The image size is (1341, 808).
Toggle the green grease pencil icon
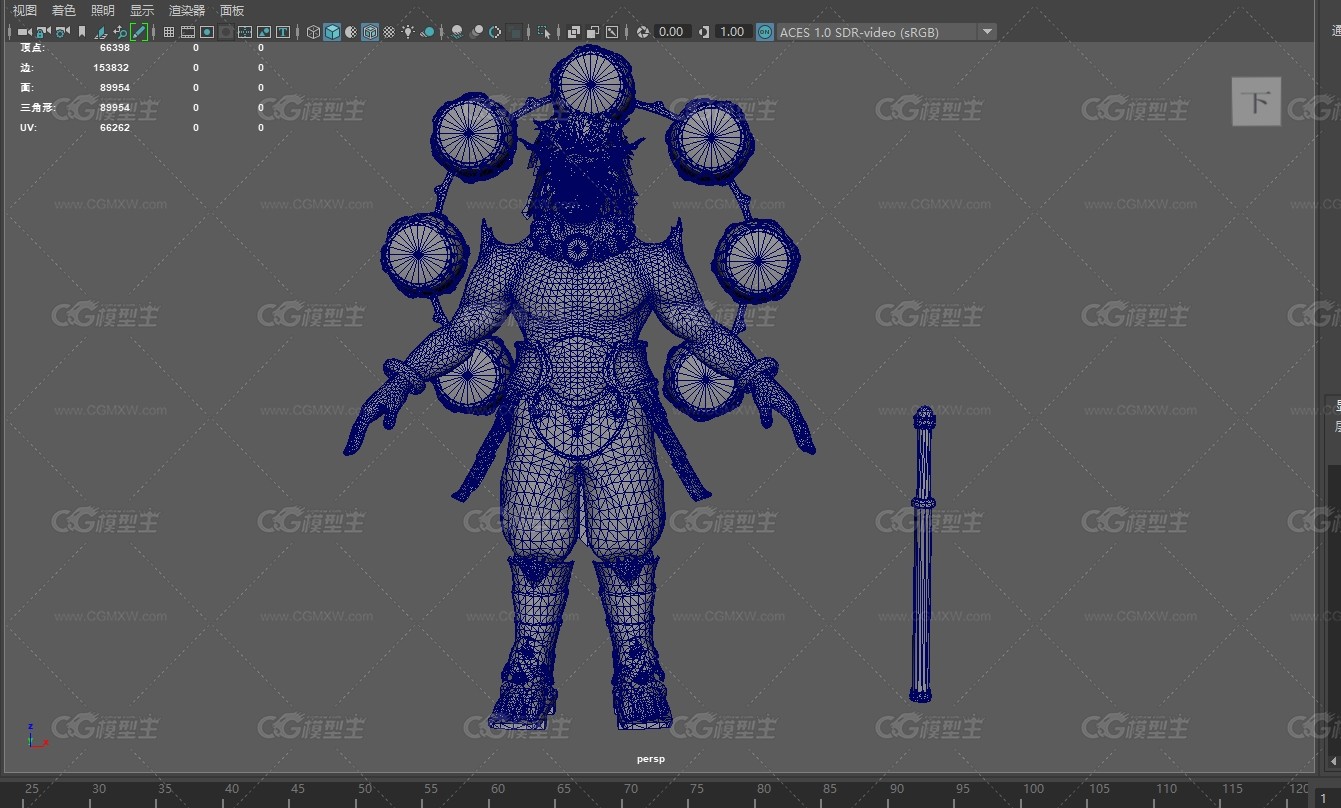click(139, 32)
